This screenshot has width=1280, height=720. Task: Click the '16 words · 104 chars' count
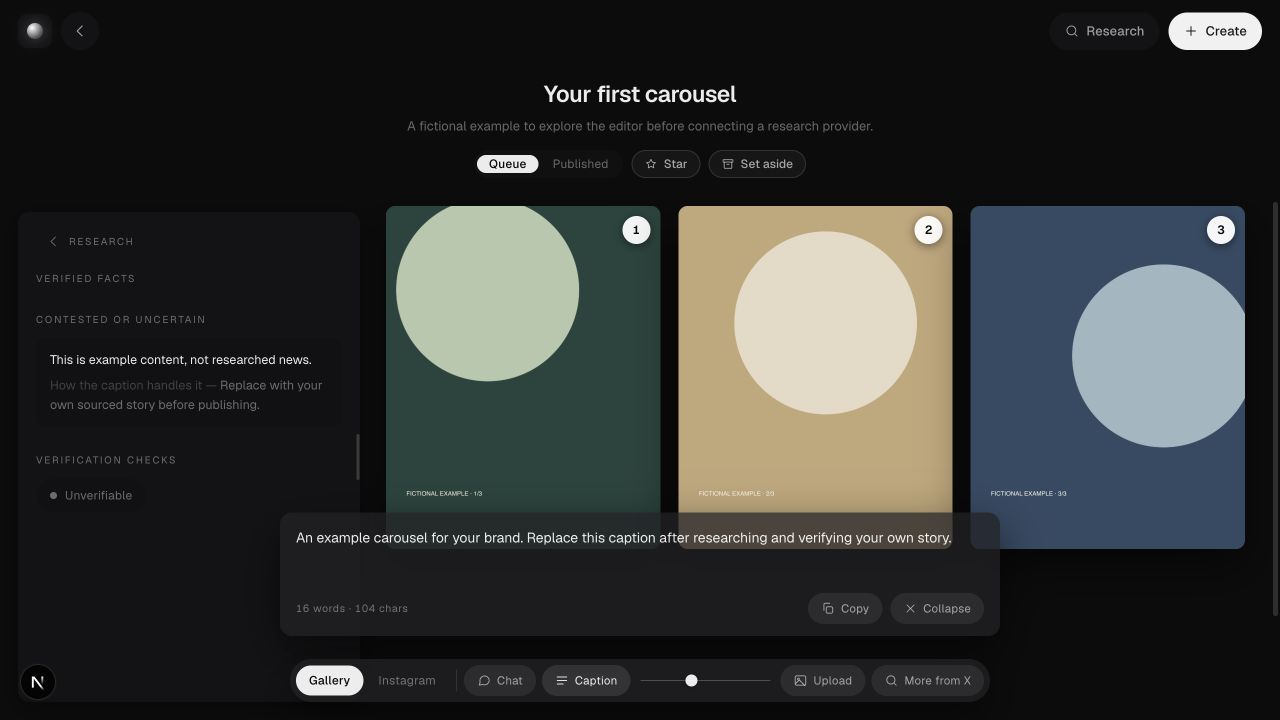352,608
